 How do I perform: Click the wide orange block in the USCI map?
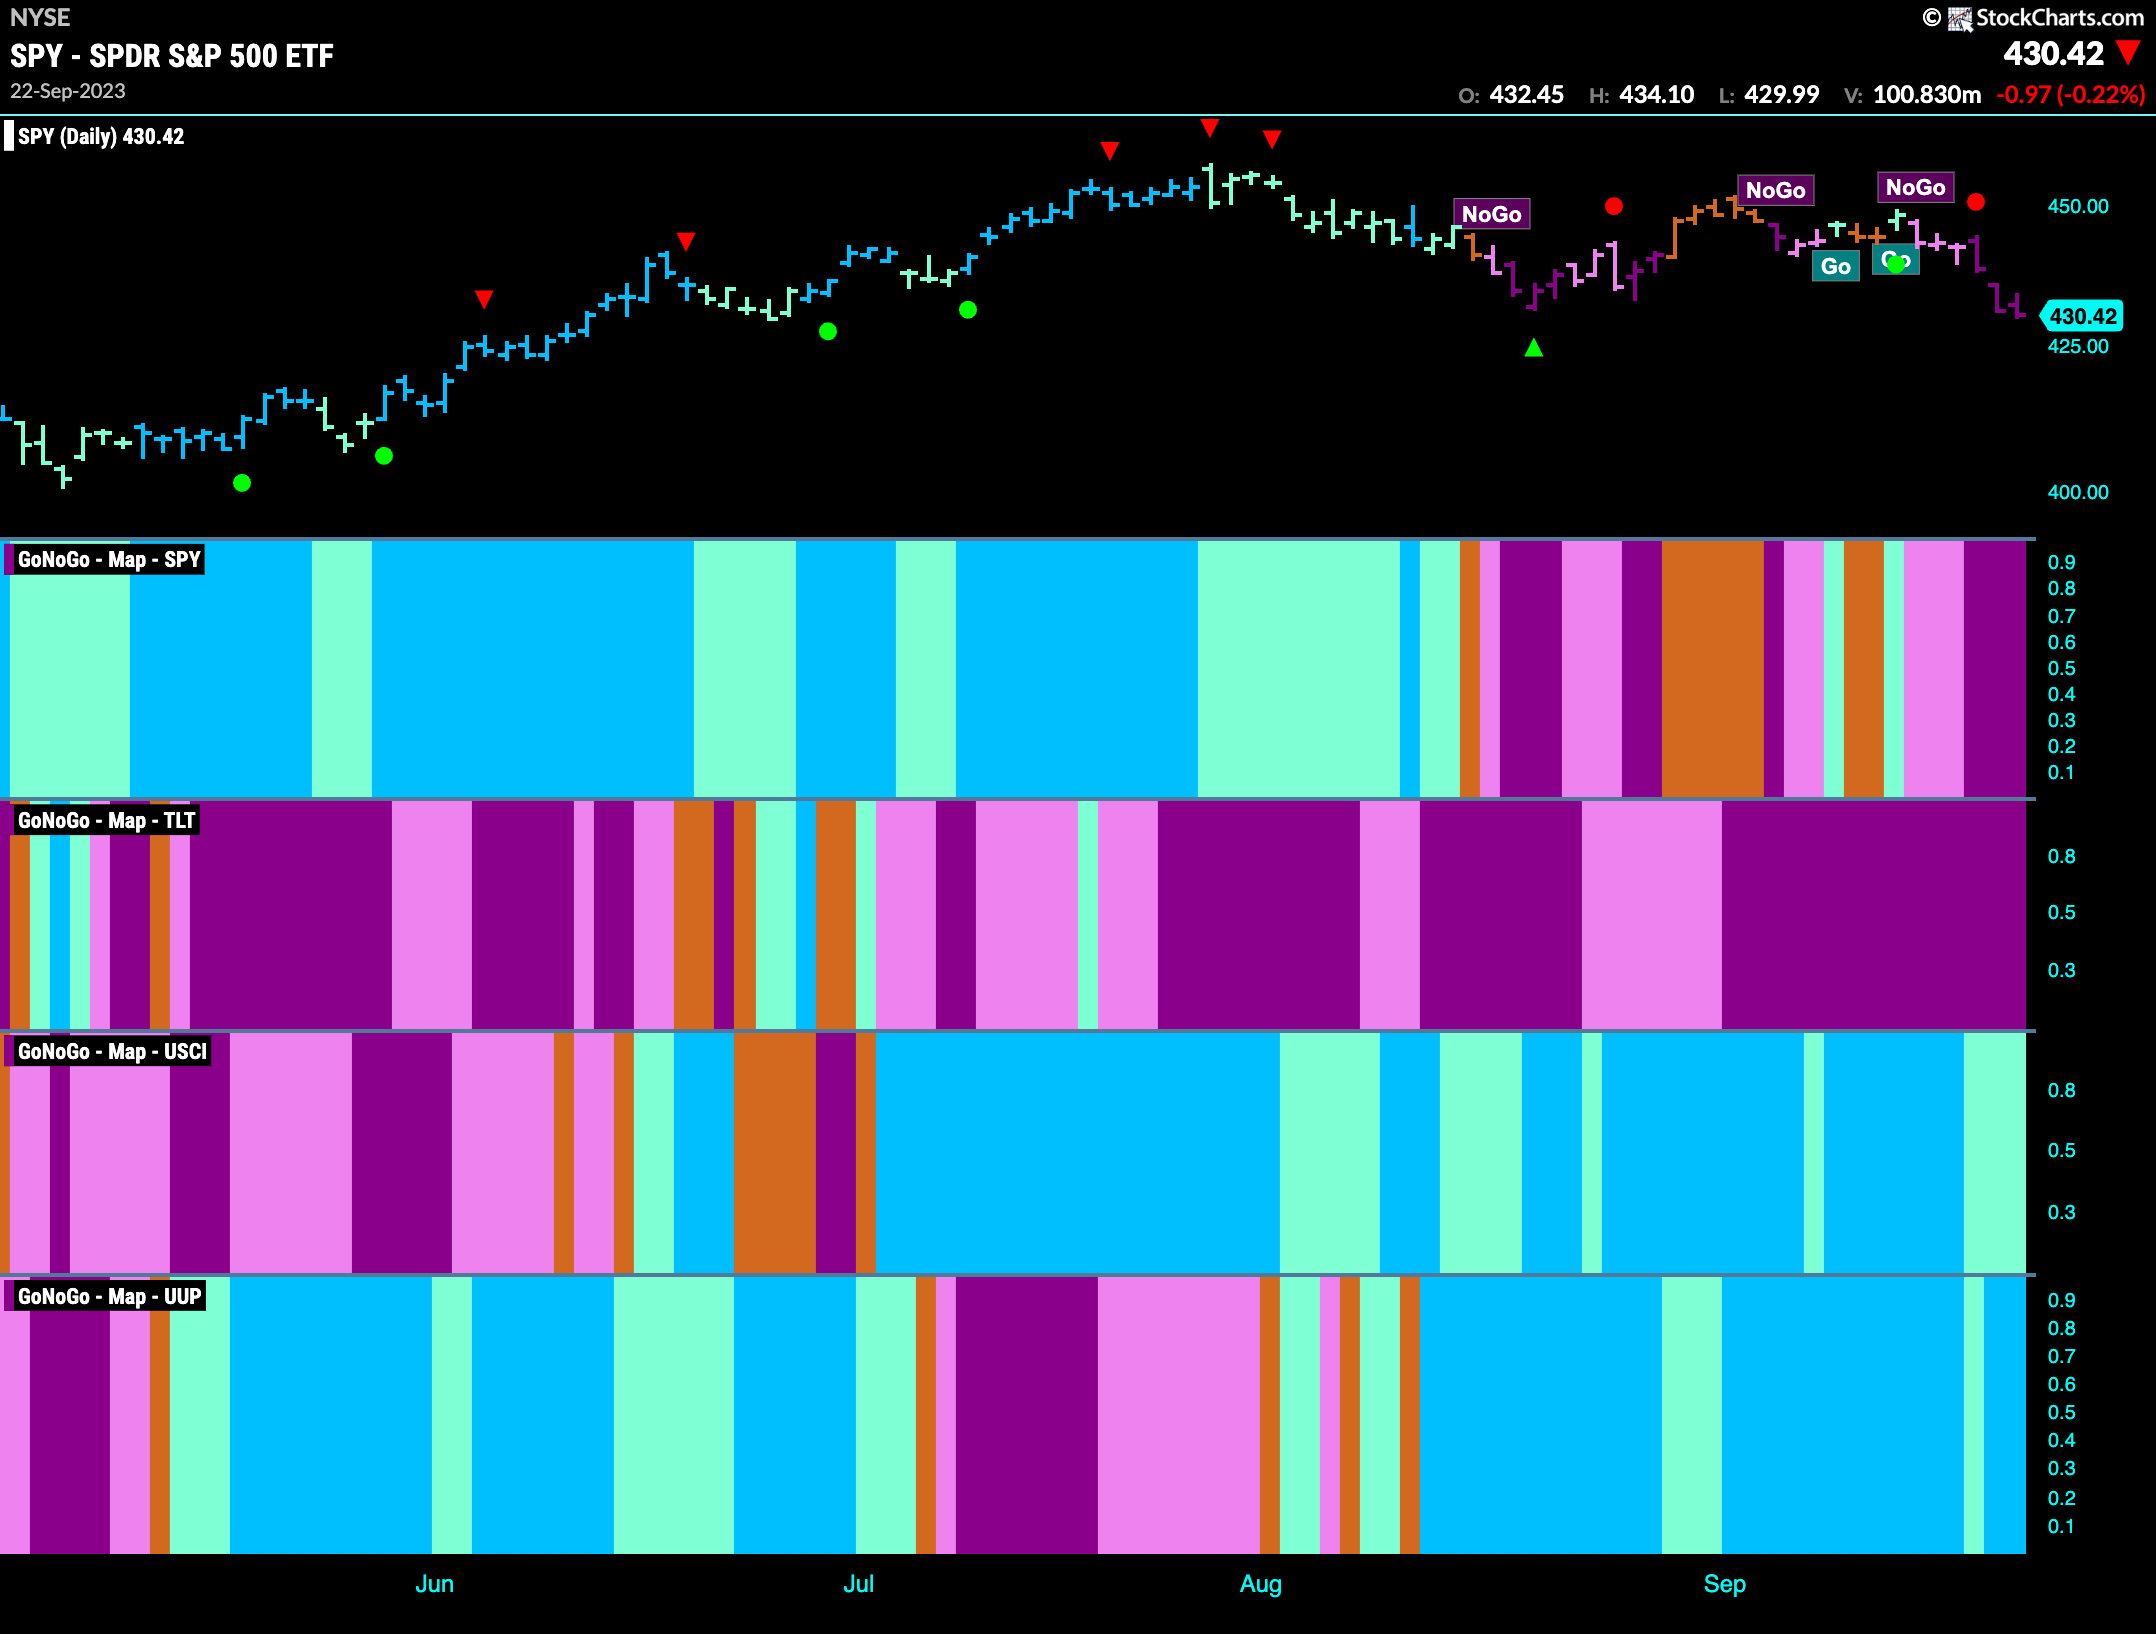coord(774,1152)
